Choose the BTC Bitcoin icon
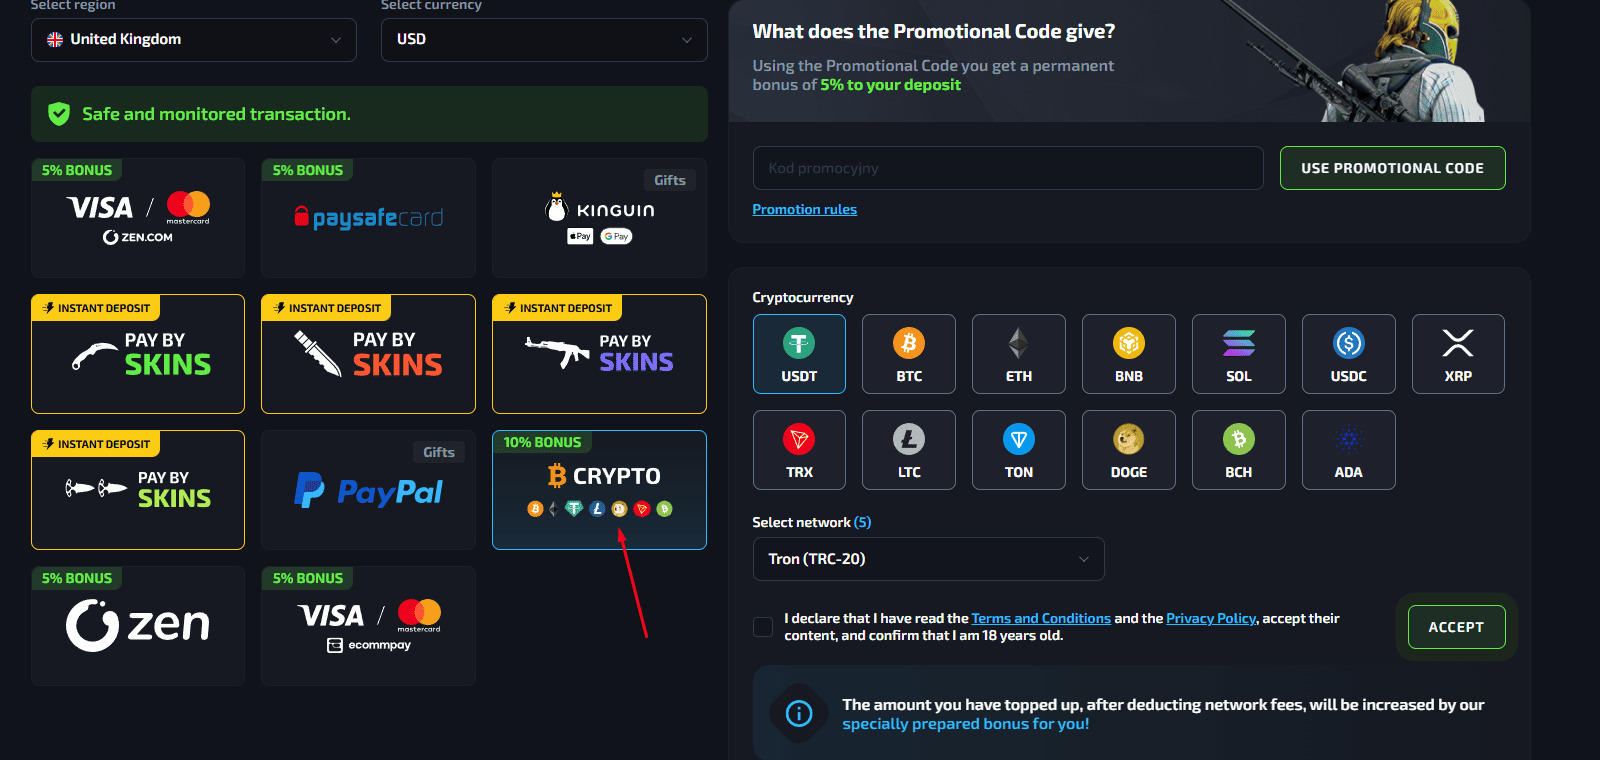 (x=908, y=354)
